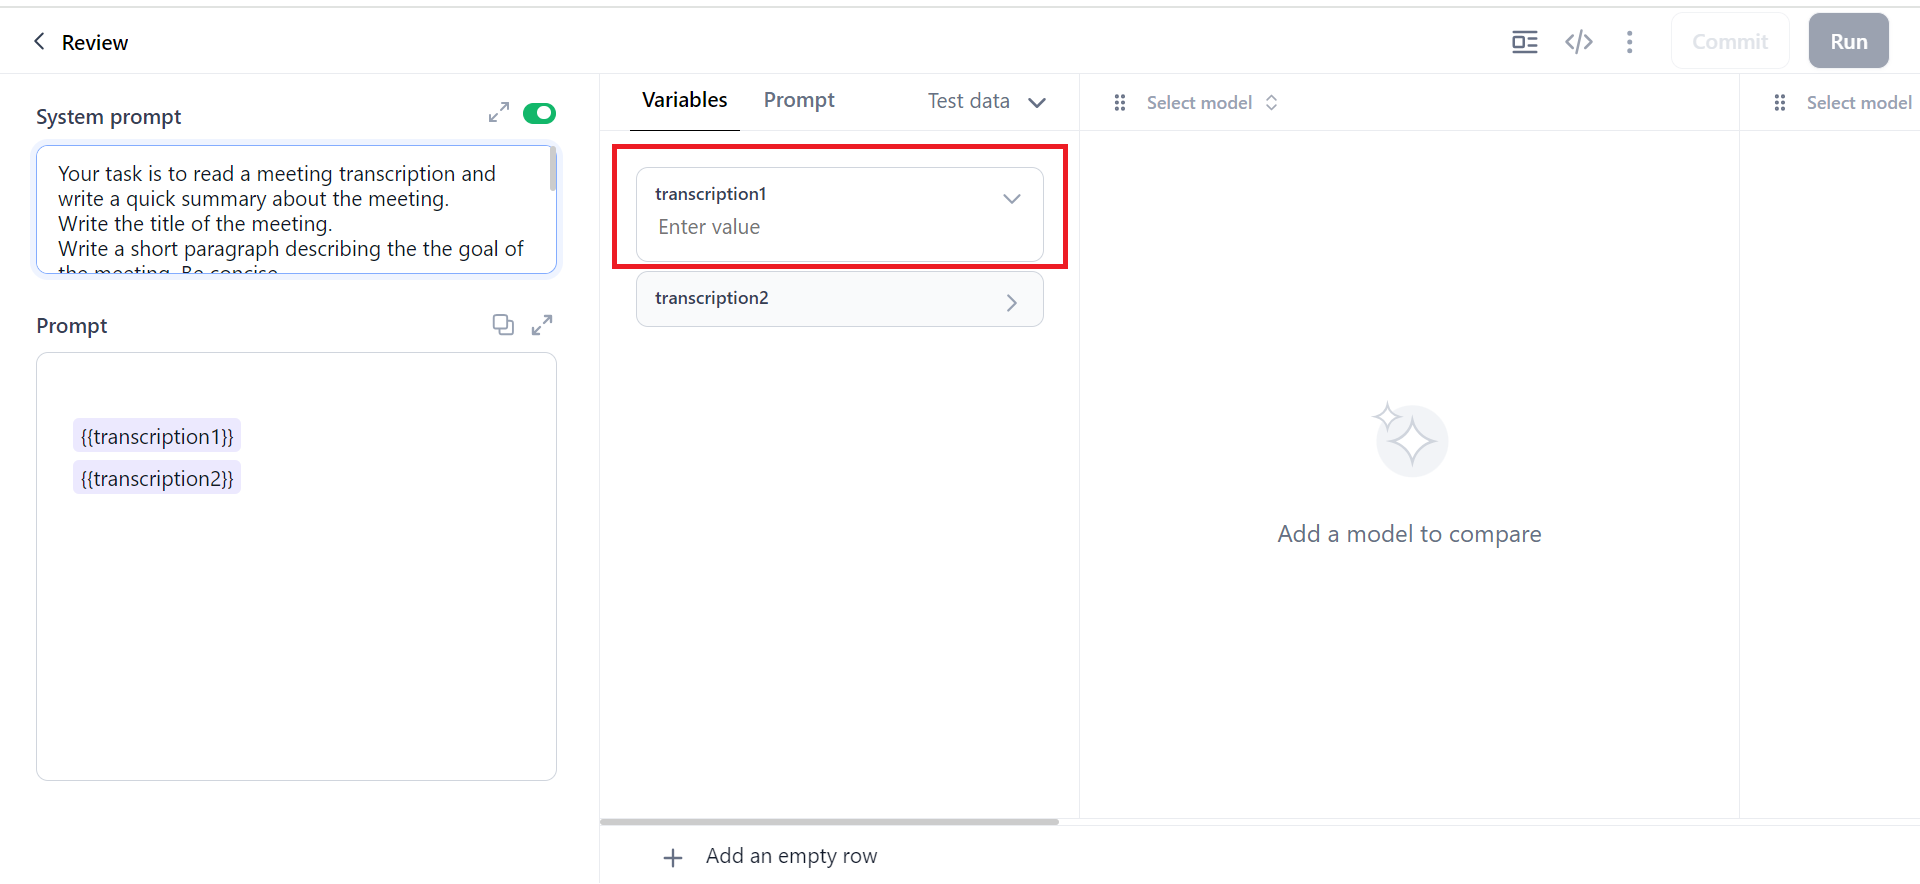Open the first Select model dropdown

tap(1211, 103)
